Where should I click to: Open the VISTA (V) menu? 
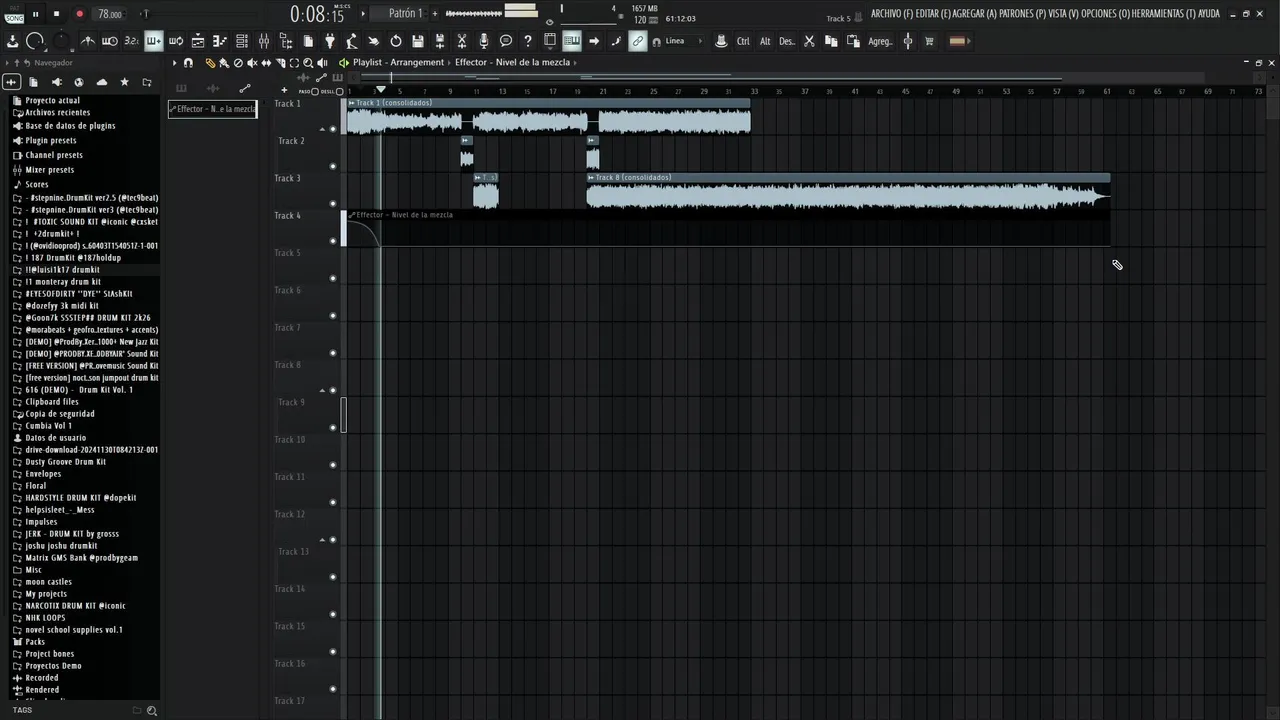pyautogui.click(x=1064, y=14)
